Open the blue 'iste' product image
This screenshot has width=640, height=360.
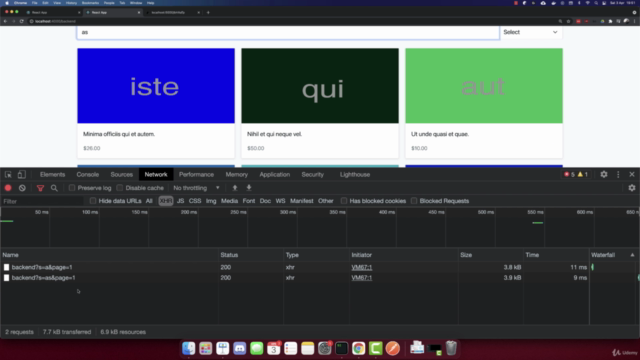click(156, 86)
